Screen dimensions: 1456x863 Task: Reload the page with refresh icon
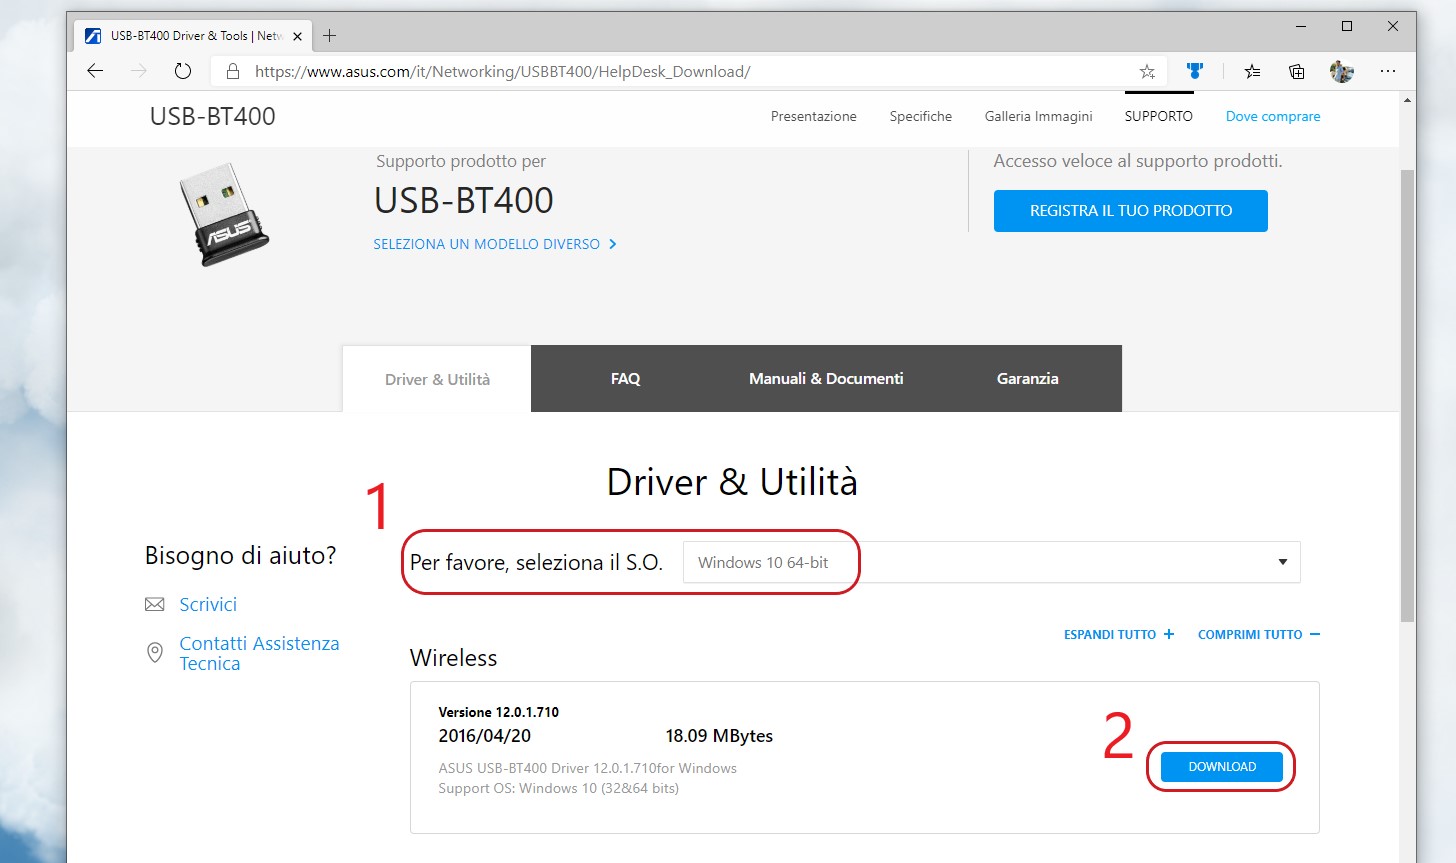coord(182,71)
